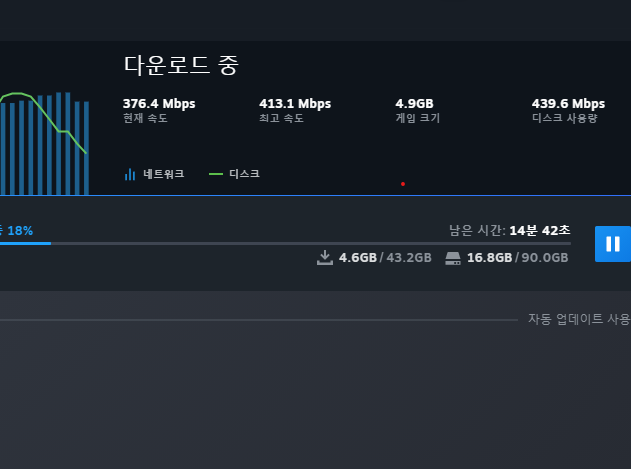
Task: Pause the current download
Action: click(x=612, y=244)
